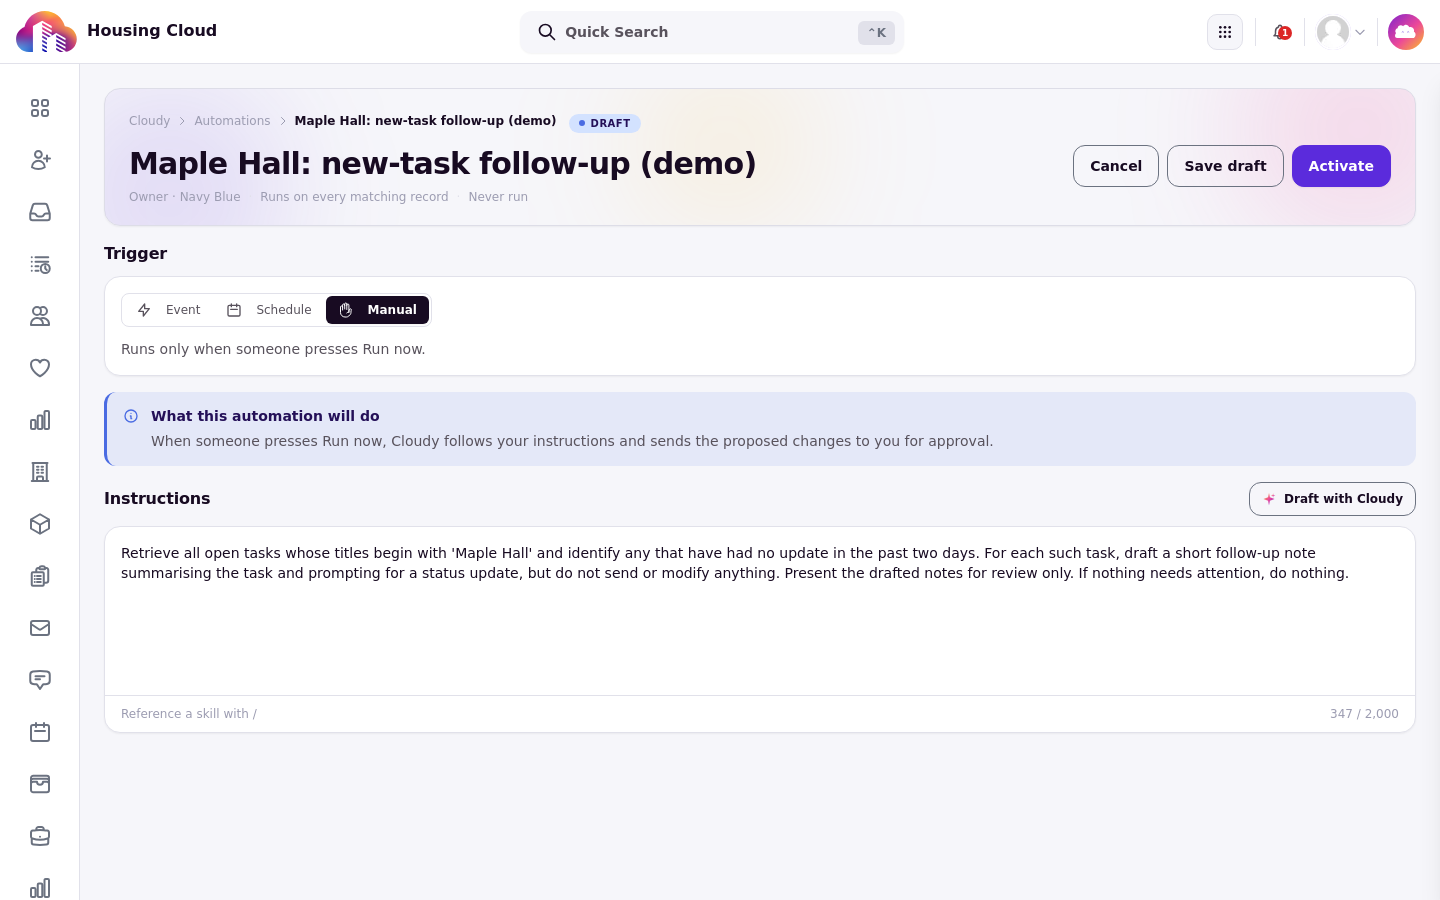Open notifications bell with red badge
Screen dimensions: 1440x900
point(1281,32)
